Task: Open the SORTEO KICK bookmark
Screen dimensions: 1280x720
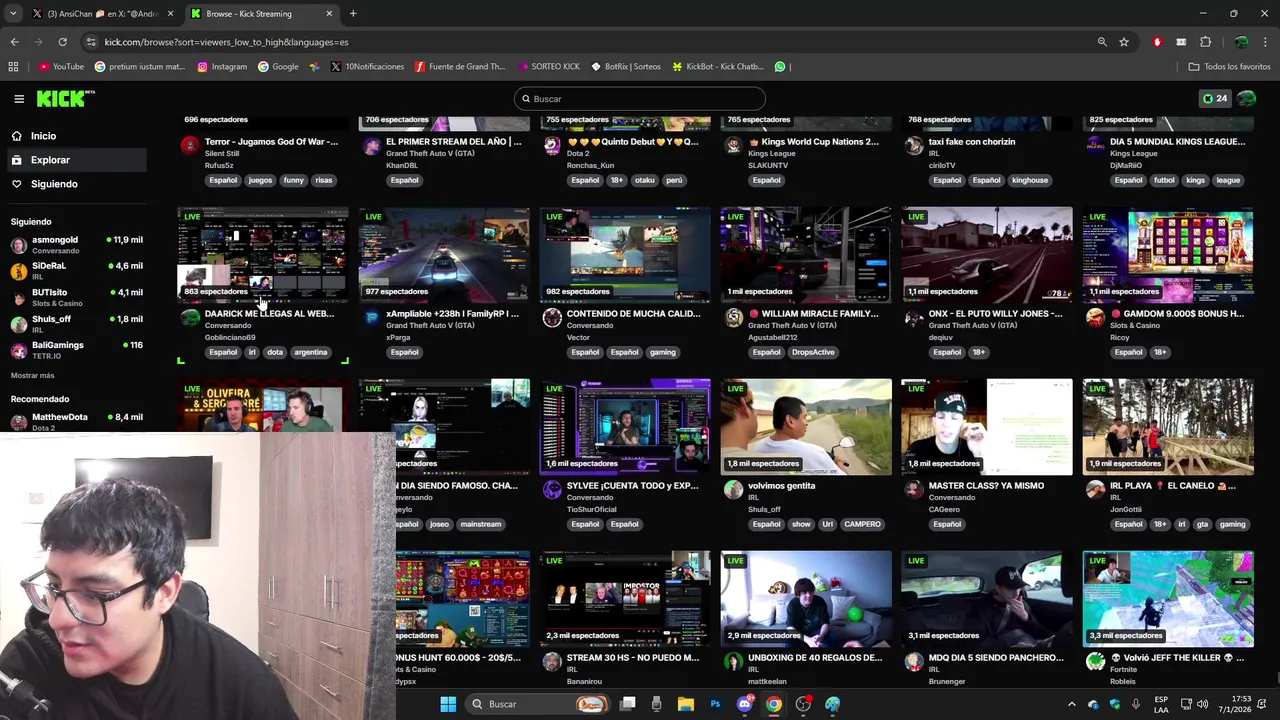Action: [x=549, y=67]
